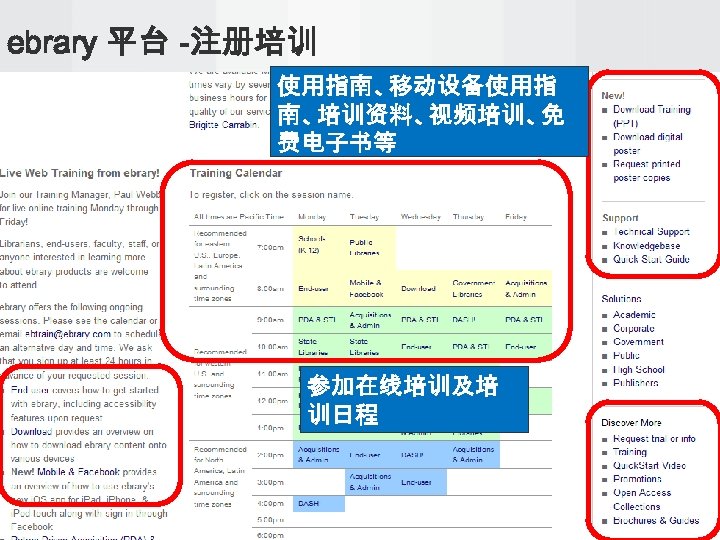Register for Wednesday 2:00pm DASH session
The image size is (720, 540).
[x=412, y=455]
